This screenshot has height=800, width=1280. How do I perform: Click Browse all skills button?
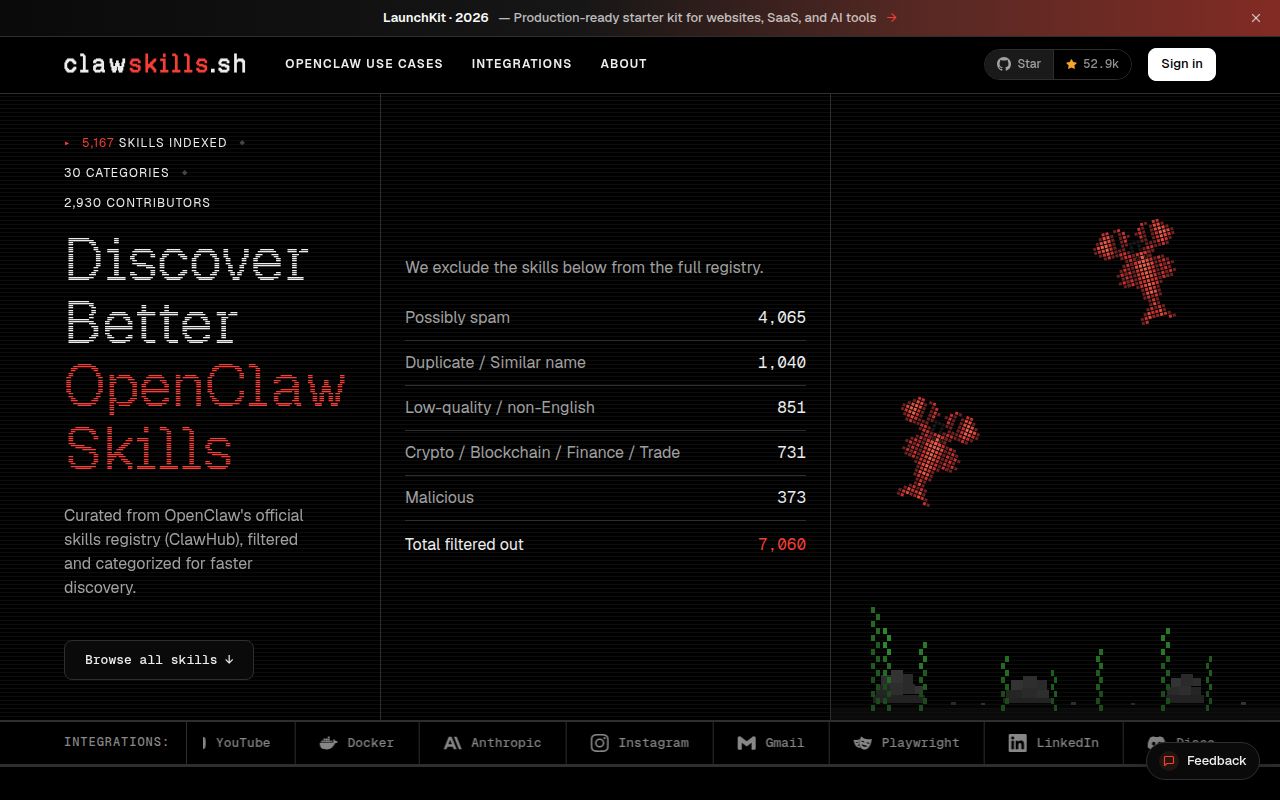point(159,660)
